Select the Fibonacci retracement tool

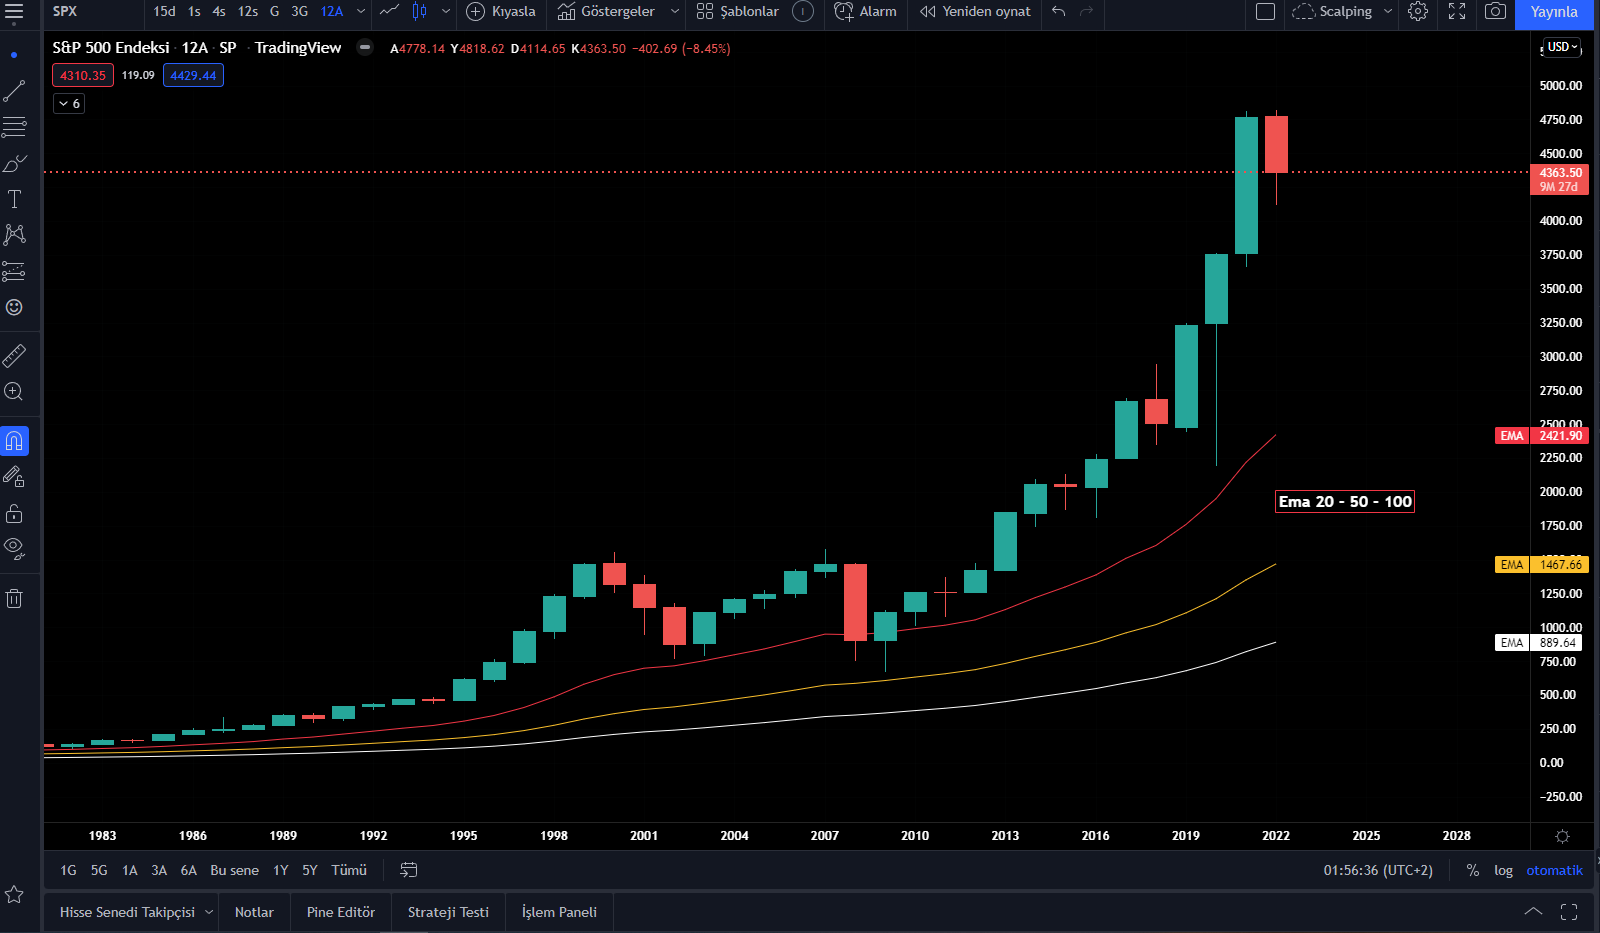[14, 127]
